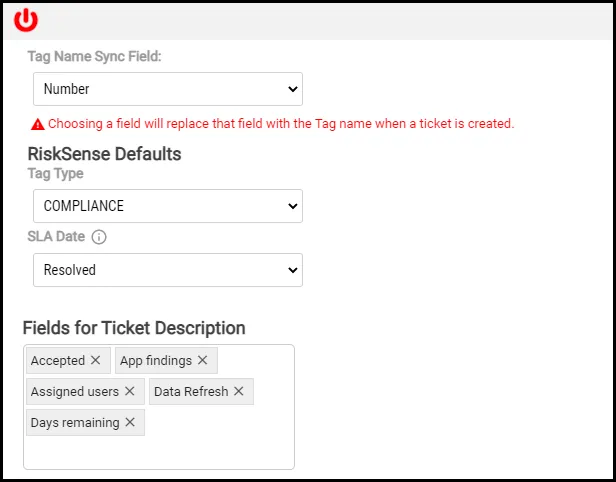This screenshot has width=616, height=482.
Task: Remove the Accepted field tag
Action: pos(95,360)
